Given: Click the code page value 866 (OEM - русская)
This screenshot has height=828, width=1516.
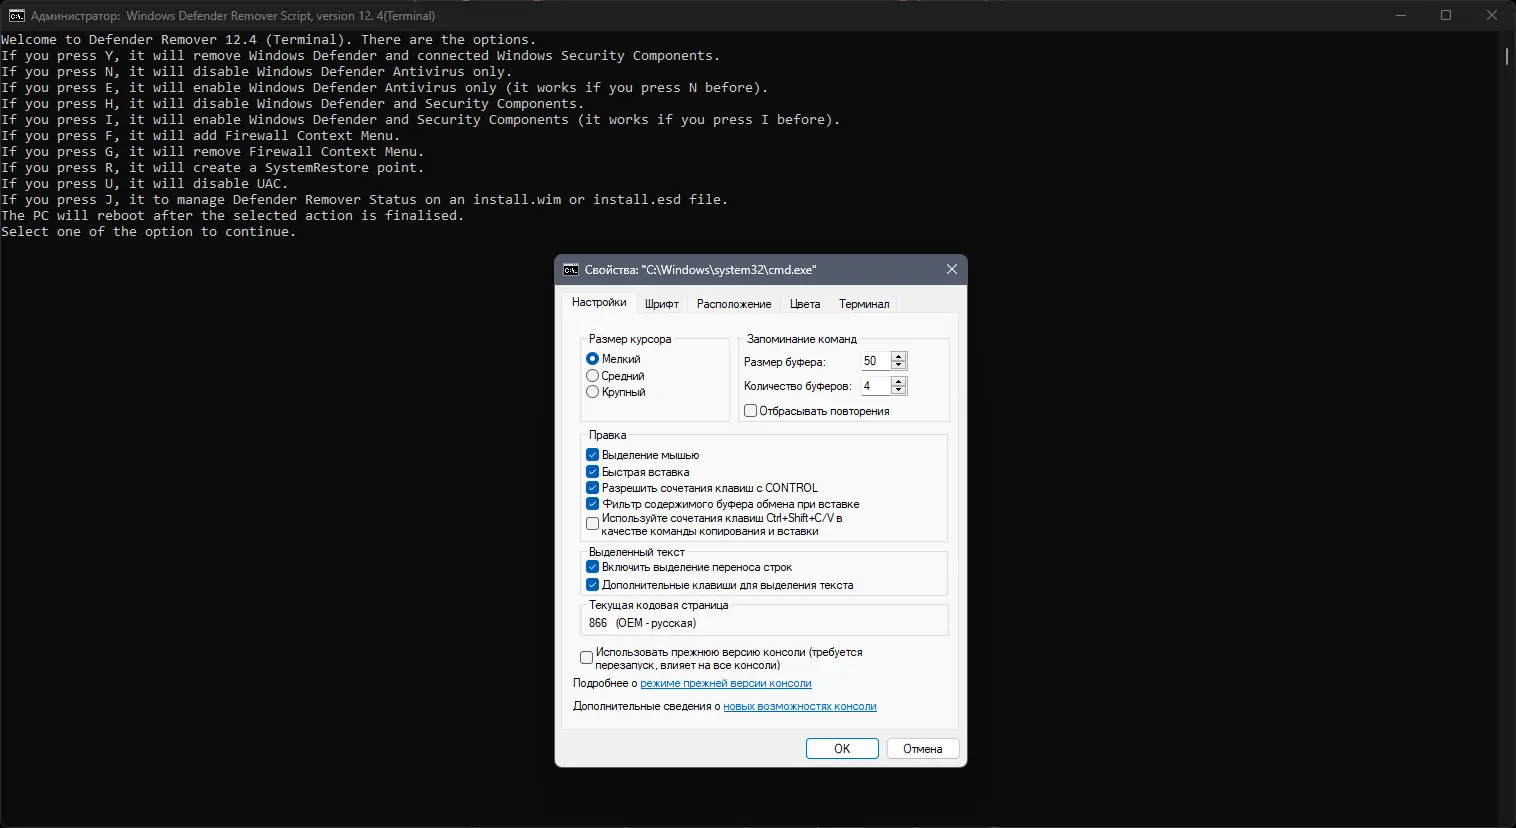Looking at the screenshot, I should click(642, 623).
